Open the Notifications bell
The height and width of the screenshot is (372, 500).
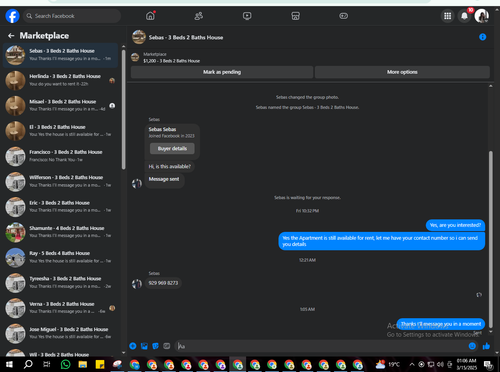[464, 16]
